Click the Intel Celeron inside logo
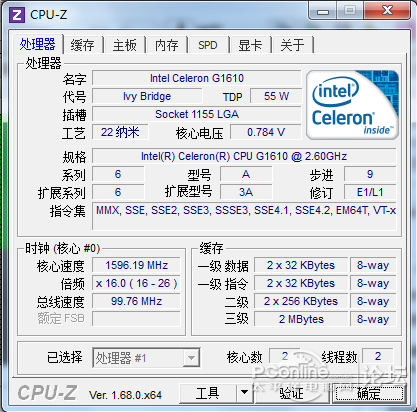The image size is (417, 412). [x=352, y=105]
